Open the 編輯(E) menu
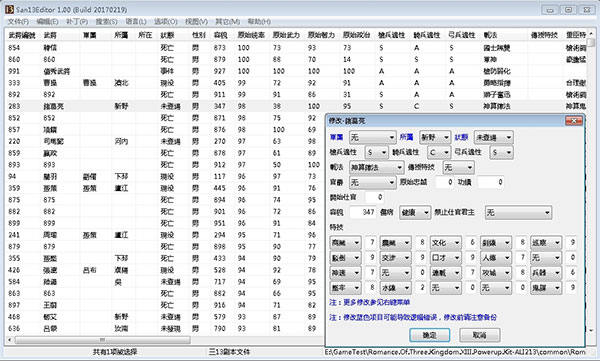Screen dimensions: 600x361 tap(47, 21)
